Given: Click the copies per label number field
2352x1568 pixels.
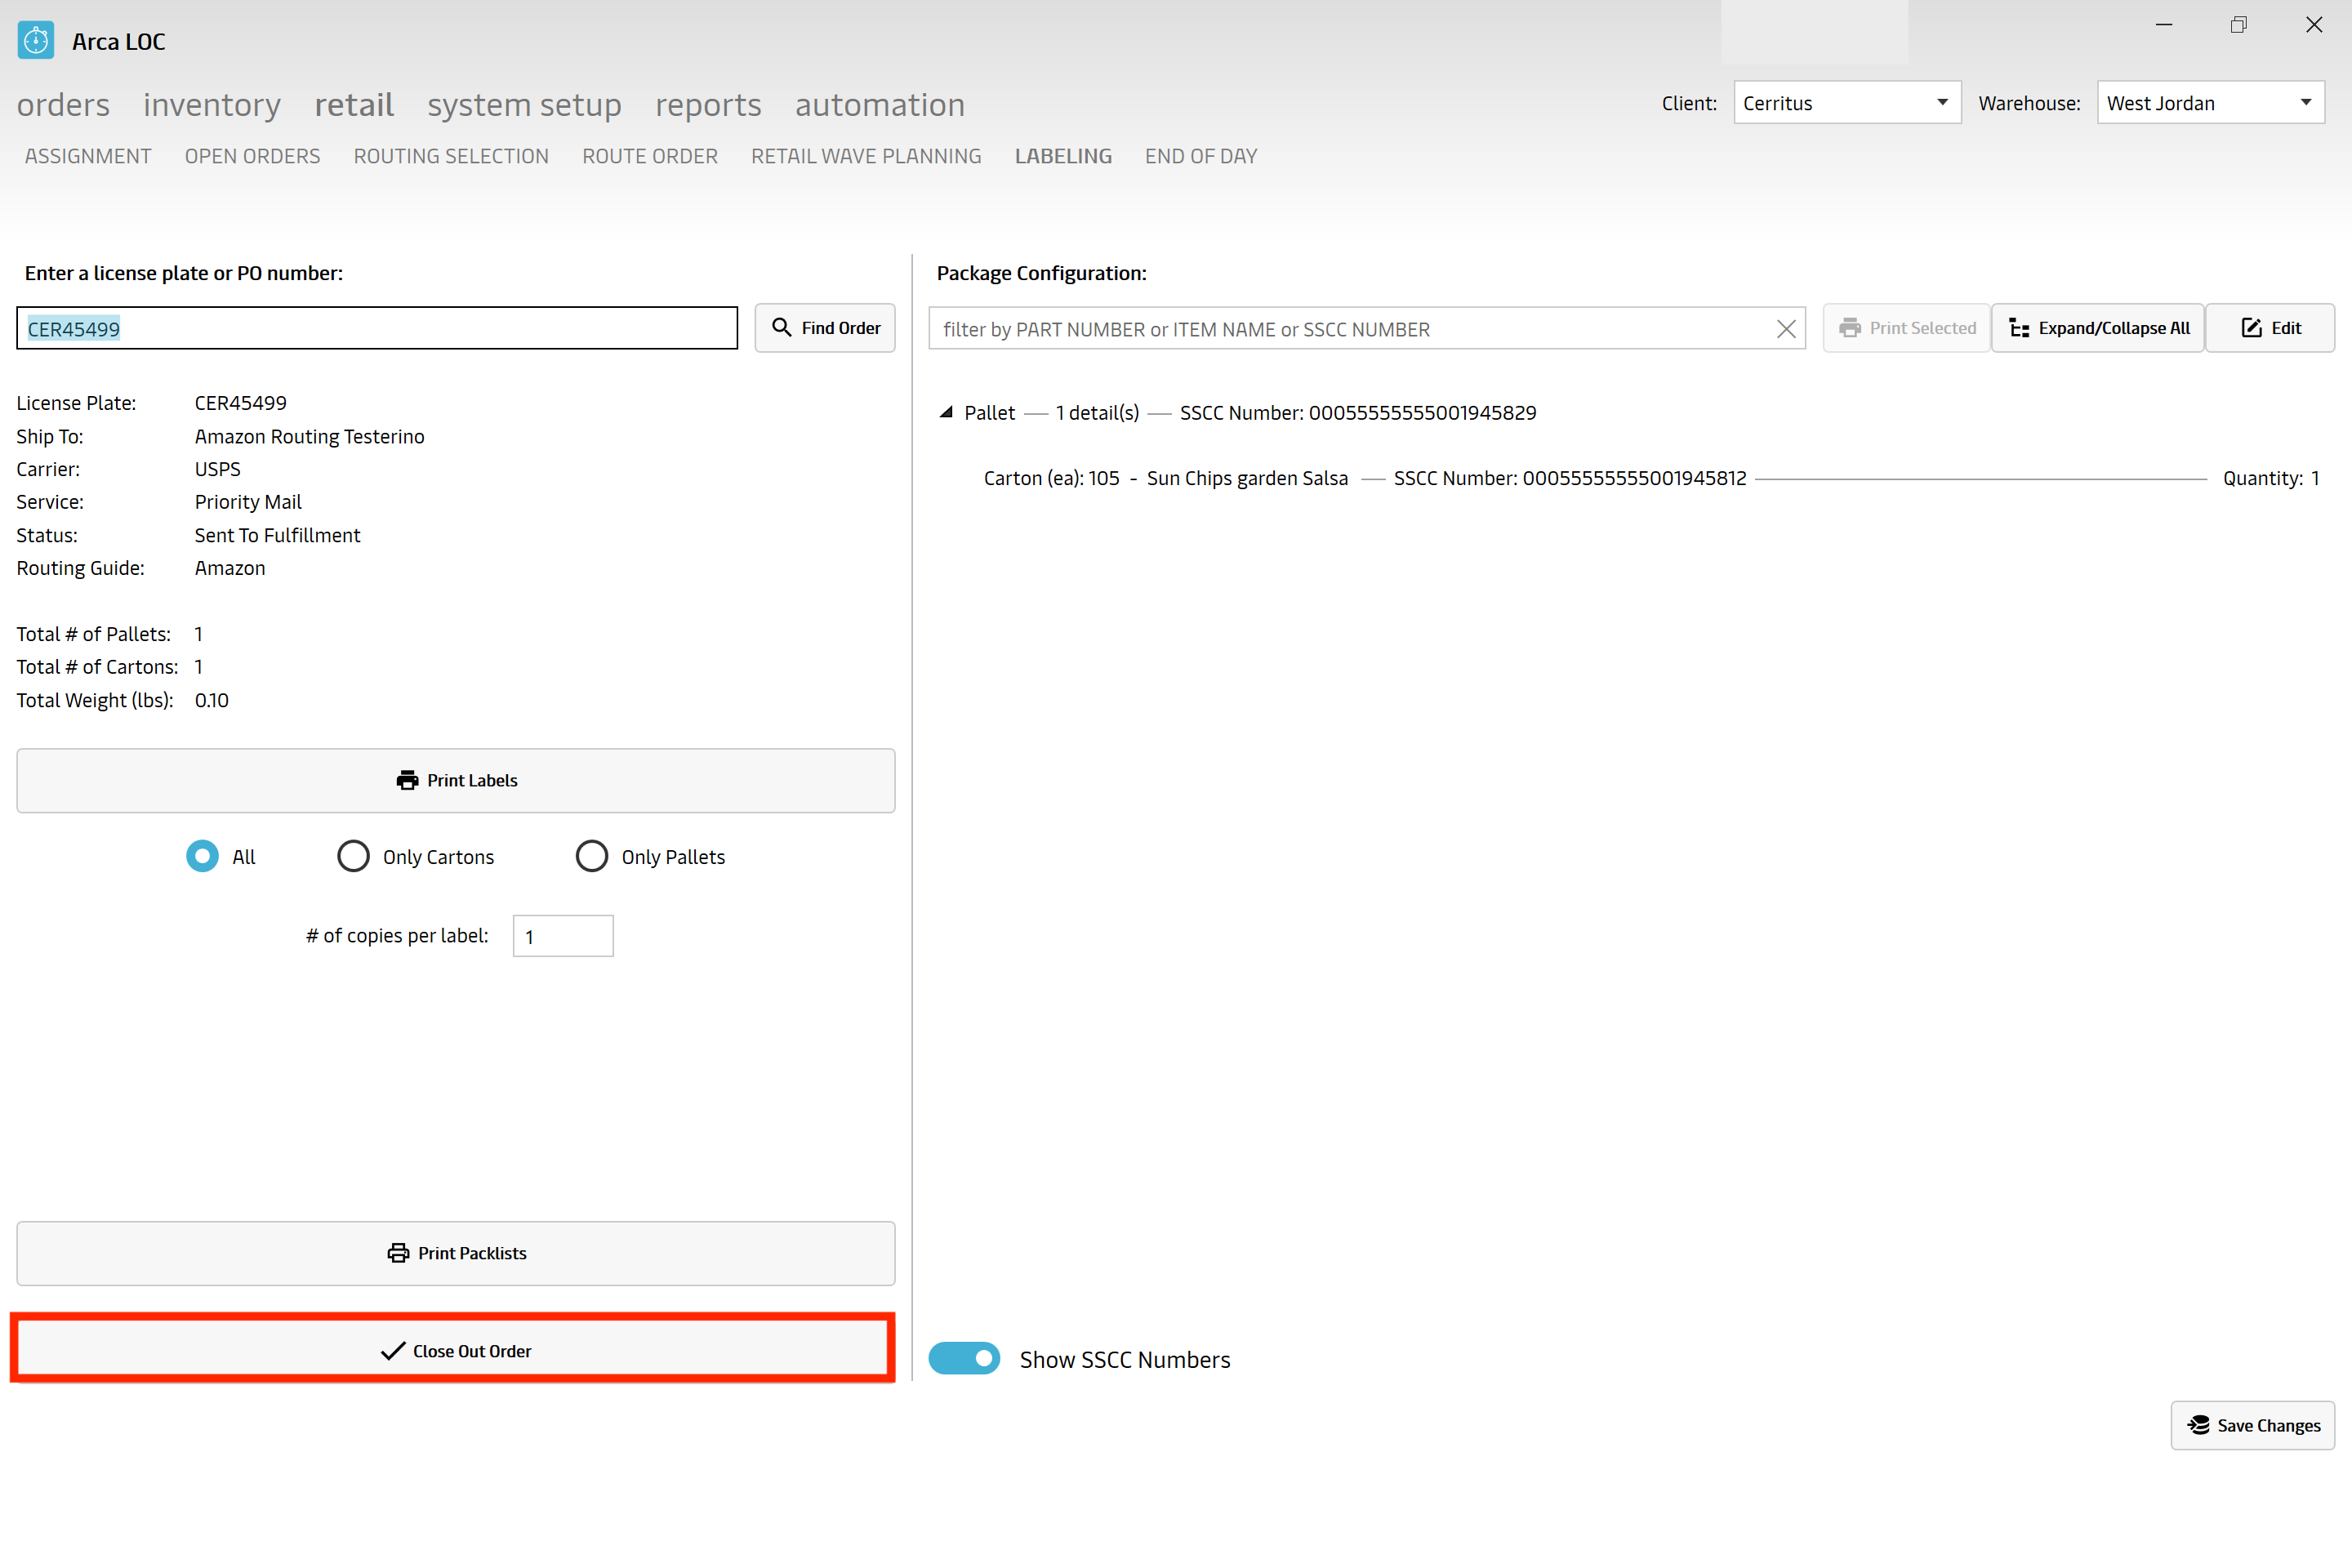Looking at the screenshot, I should [x=563, y=936].
